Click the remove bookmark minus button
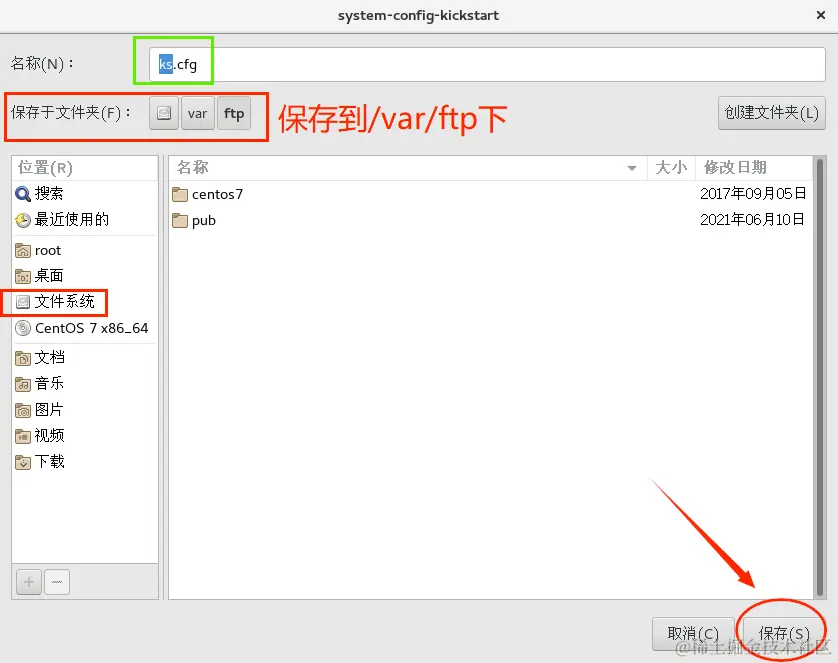This screenshot has width=838, height=663. pyautogui.click(x=57, y=582)
